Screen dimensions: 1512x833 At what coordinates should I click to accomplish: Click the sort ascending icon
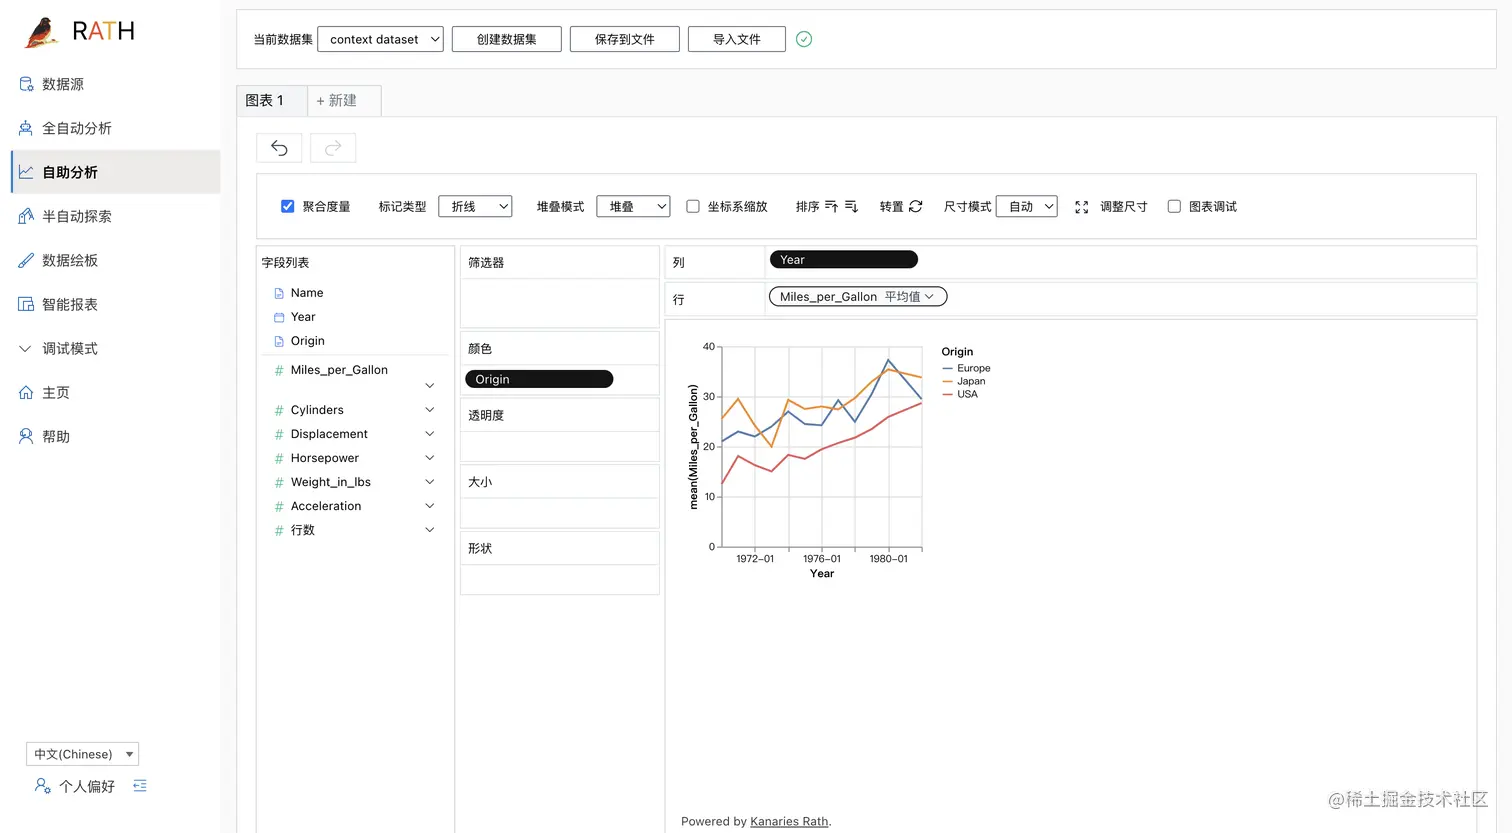click(831, 206)
